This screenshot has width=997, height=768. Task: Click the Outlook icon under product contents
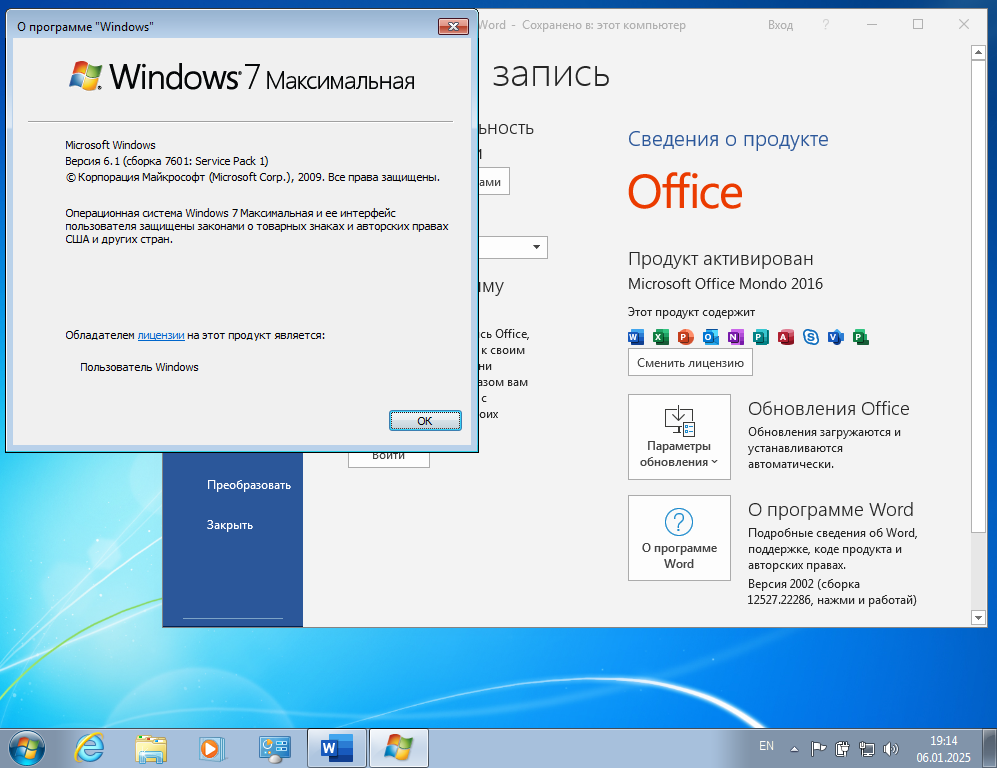(x=711, y=337)
